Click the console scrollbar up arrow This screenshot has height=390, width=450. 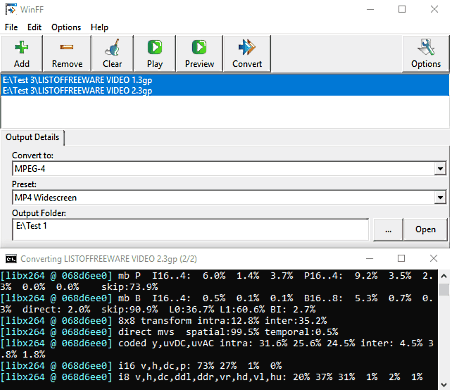click(x=444, y=276)
